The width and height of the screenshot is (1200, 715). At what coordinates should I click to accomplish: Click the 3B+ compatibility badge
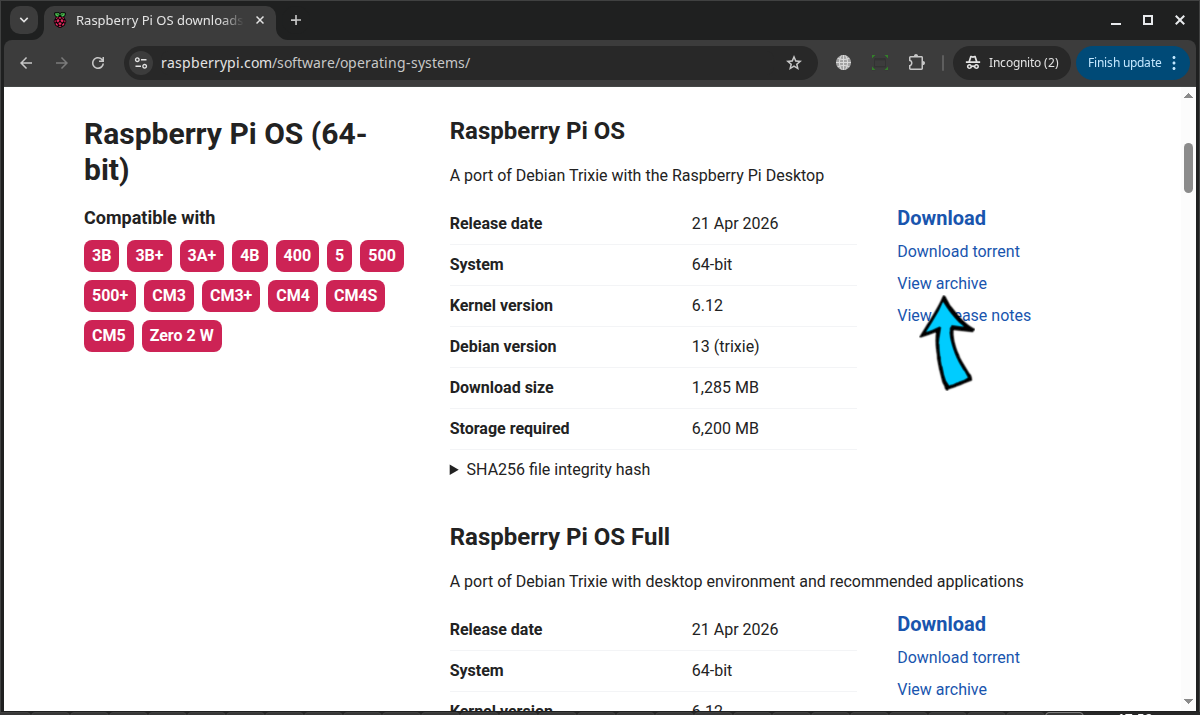[150, 255]
